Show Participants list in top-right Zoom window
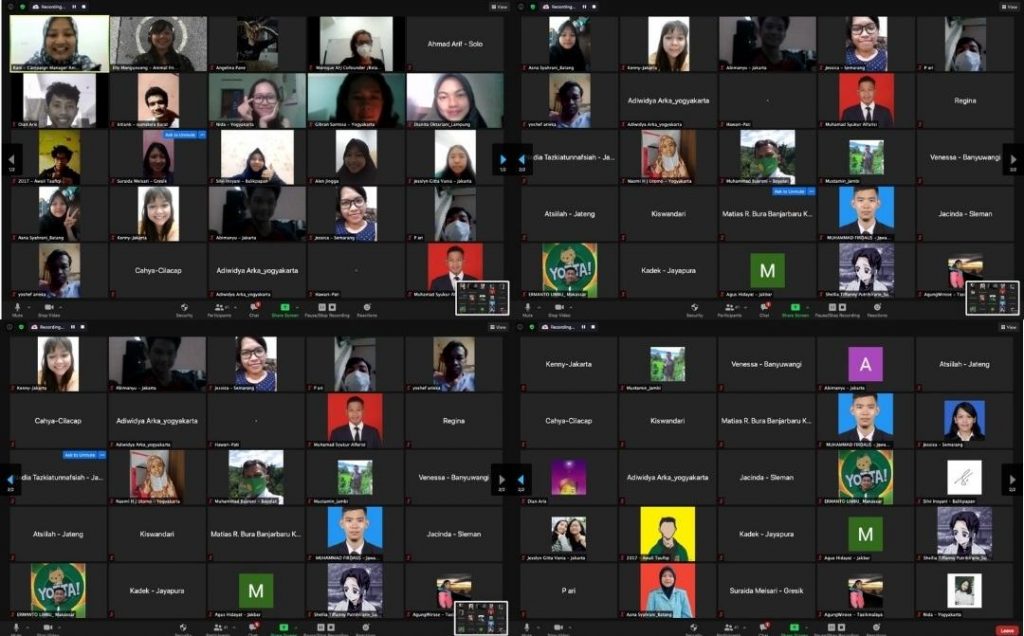The height and width of the screenshot is (636, 1024). [x=729, y=308]
